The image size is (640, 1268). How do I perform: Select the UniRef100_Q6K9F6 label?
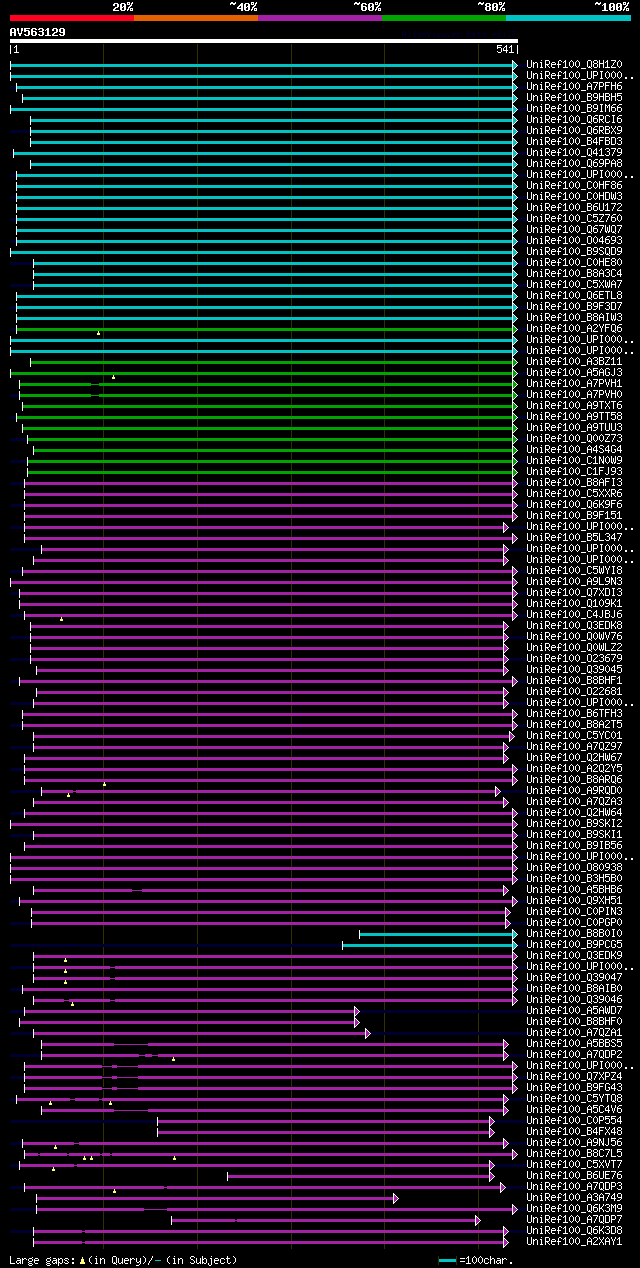click(574, 505)
